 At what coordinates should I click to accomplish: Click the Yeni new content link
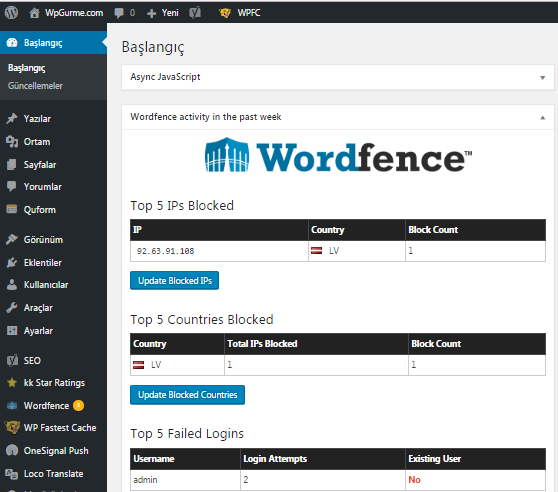tap(170, 13)
